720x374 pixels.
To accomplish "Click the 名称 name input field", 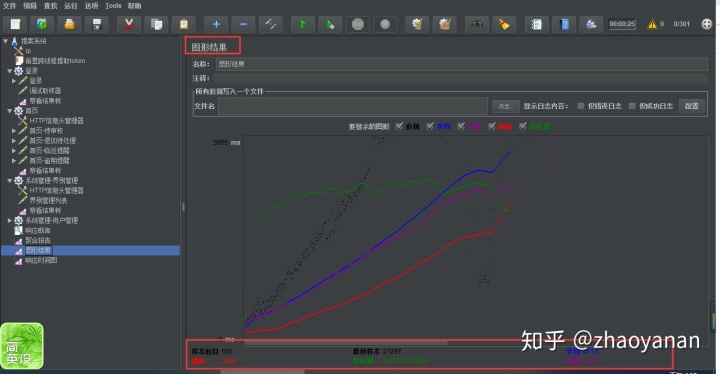I will [x=461, y=64].
